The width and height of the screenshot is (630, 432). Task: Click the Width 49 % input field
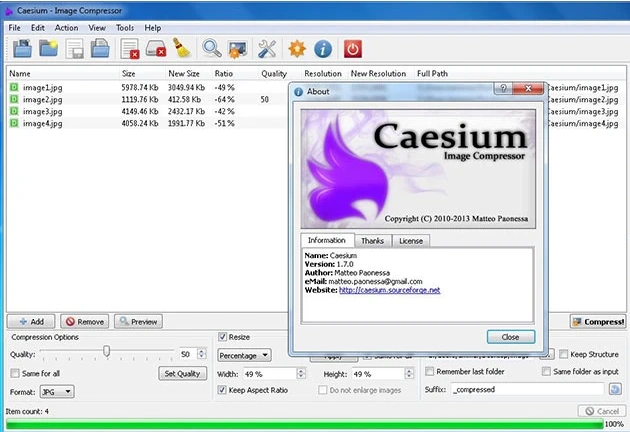(x=270, y=374)
